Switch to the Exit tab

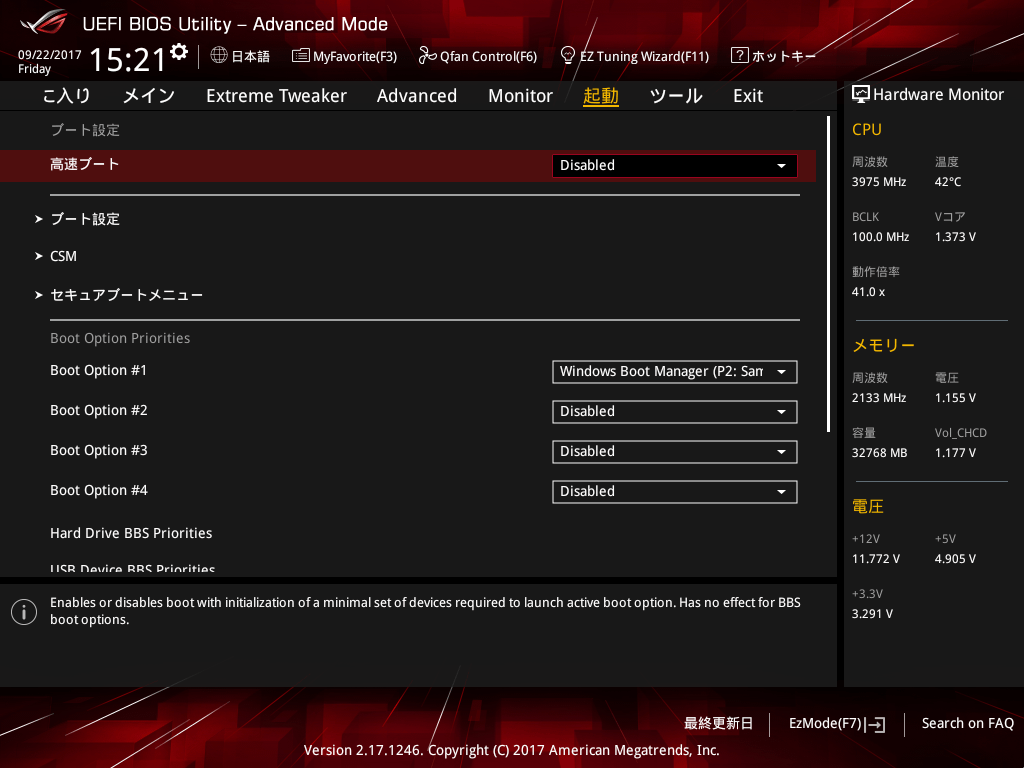pyautogui.click(x=748, y=96)
